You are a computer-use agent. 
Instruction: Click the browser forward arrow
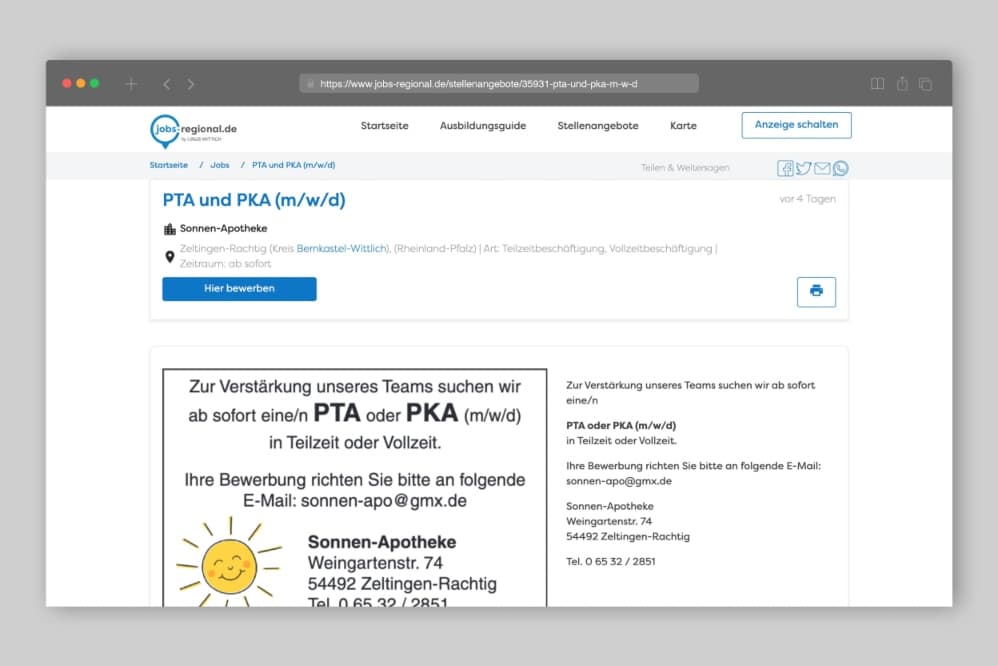(191, 84)
